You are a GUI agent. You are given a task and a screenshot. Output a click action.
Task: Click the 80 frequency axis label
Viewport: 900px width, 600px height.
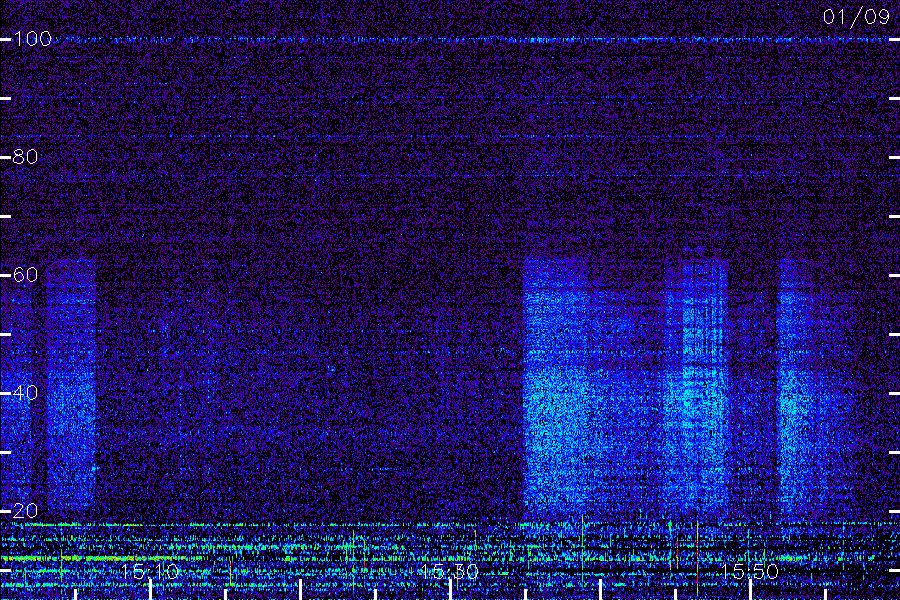25,157
